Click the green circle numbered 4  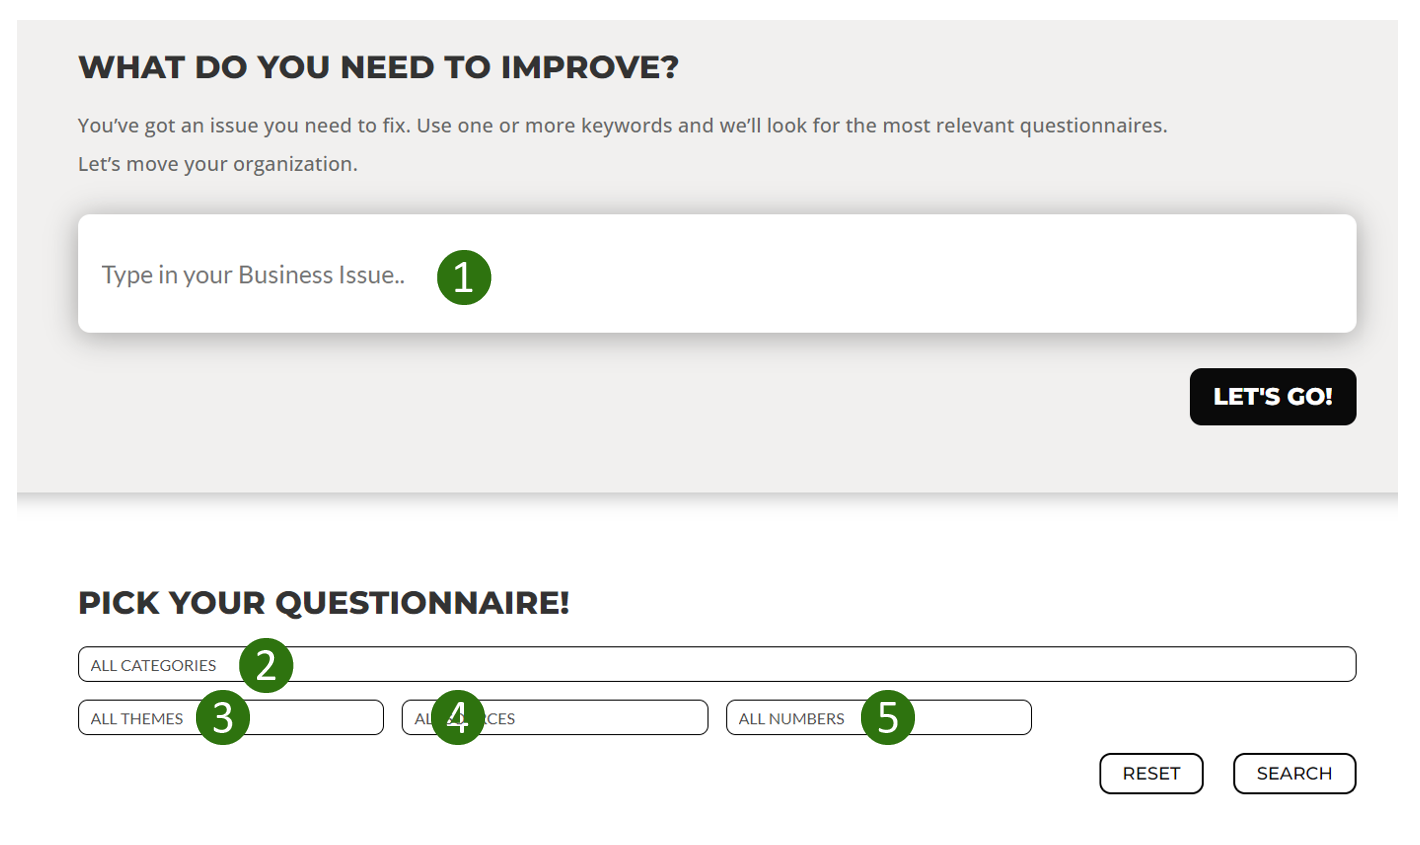pyautogui.click(x=458, y=717)
